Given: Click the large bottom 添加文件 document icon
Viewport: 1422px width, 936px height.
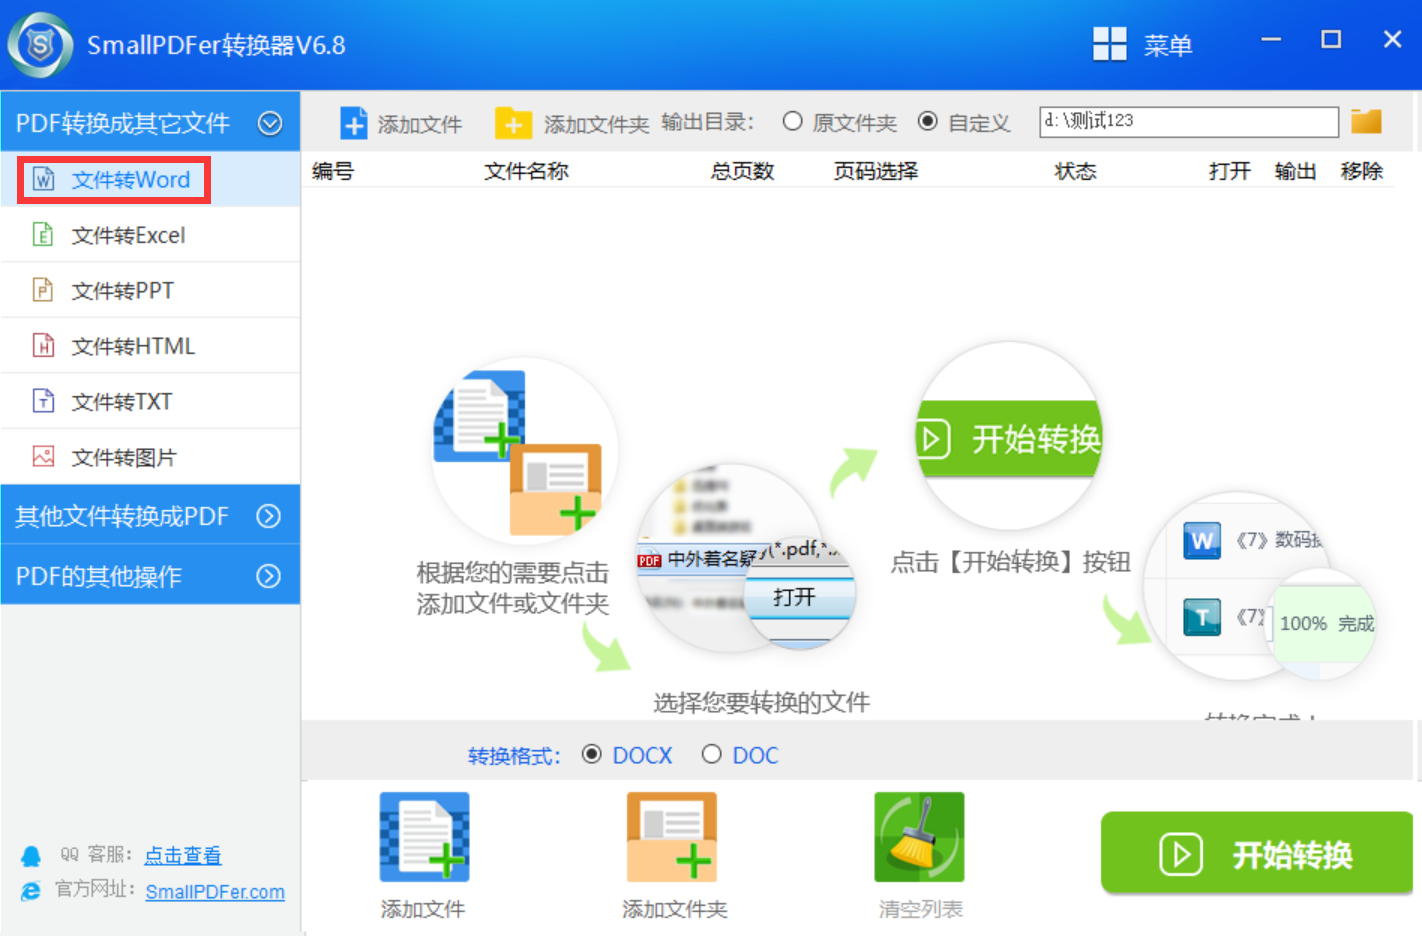Looking at the screenshot, I should (424, 837).
